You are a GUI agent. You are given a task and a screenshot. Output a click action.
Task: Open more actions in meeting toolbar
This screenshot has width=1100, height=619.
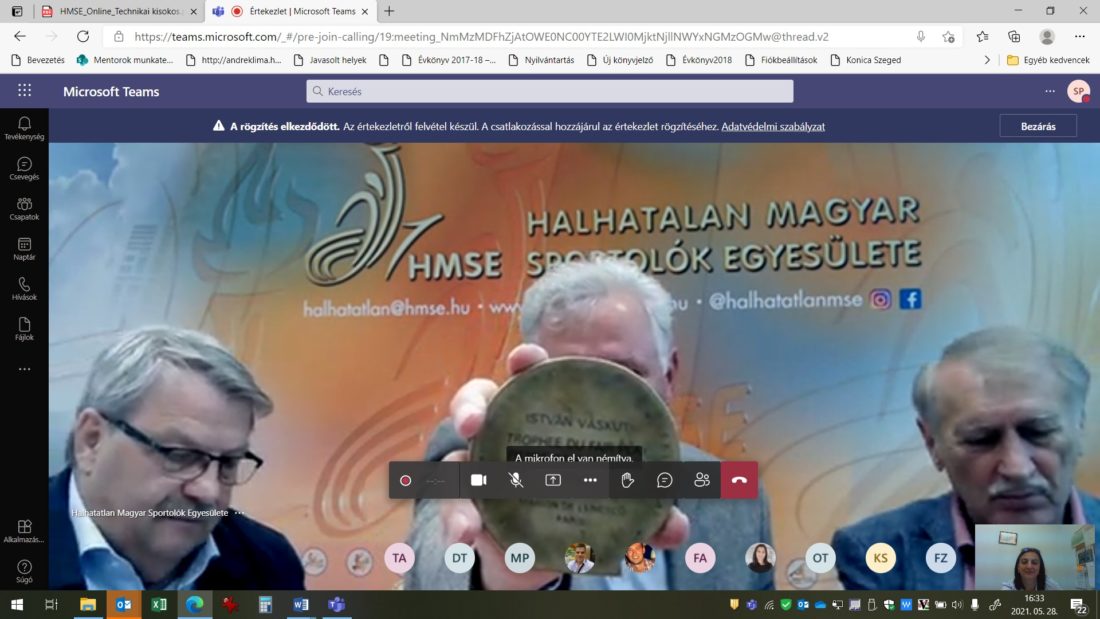(x=590, y=480)
